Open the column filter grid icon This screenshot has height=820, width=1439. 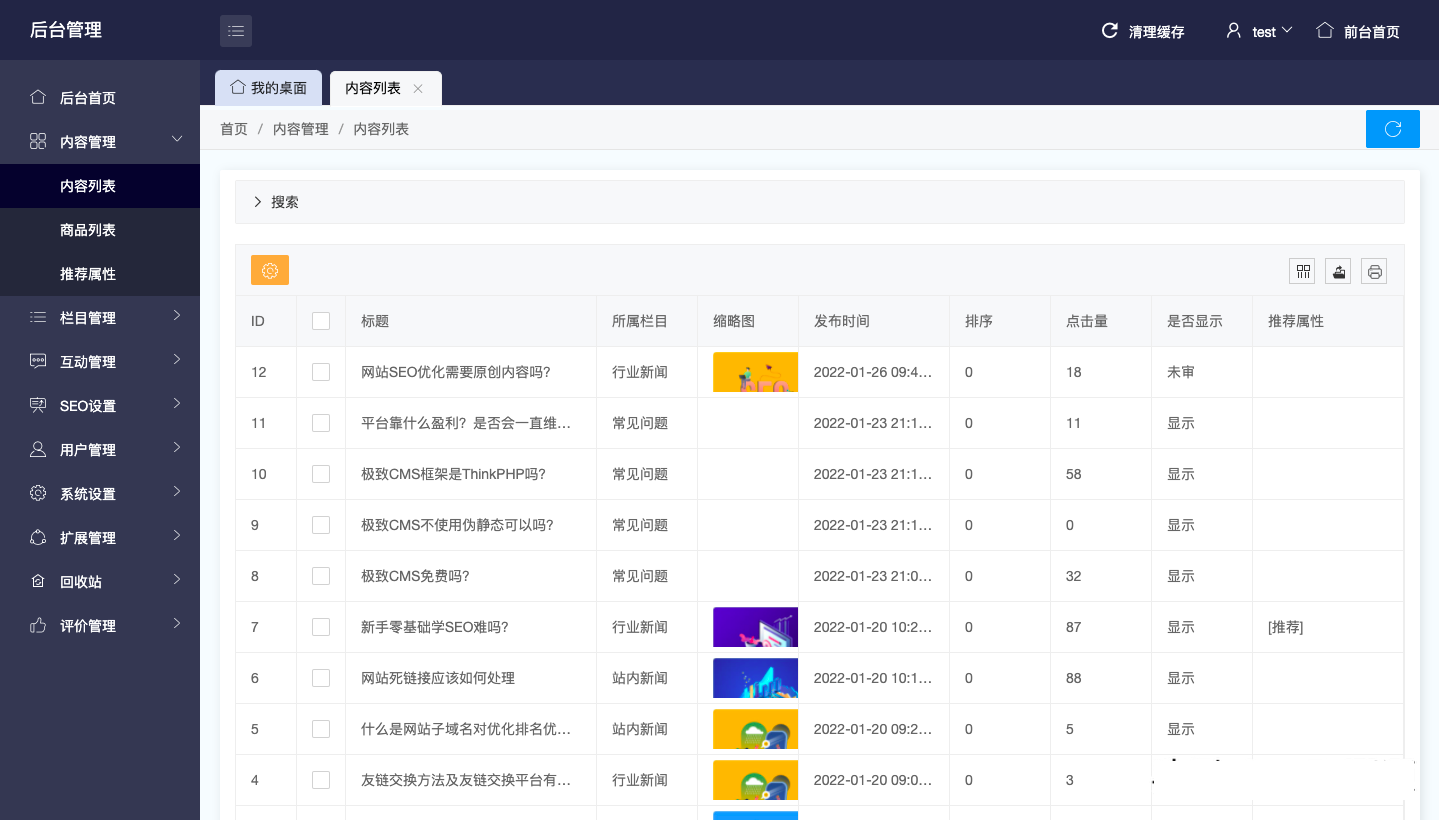tap(1303, 271)
